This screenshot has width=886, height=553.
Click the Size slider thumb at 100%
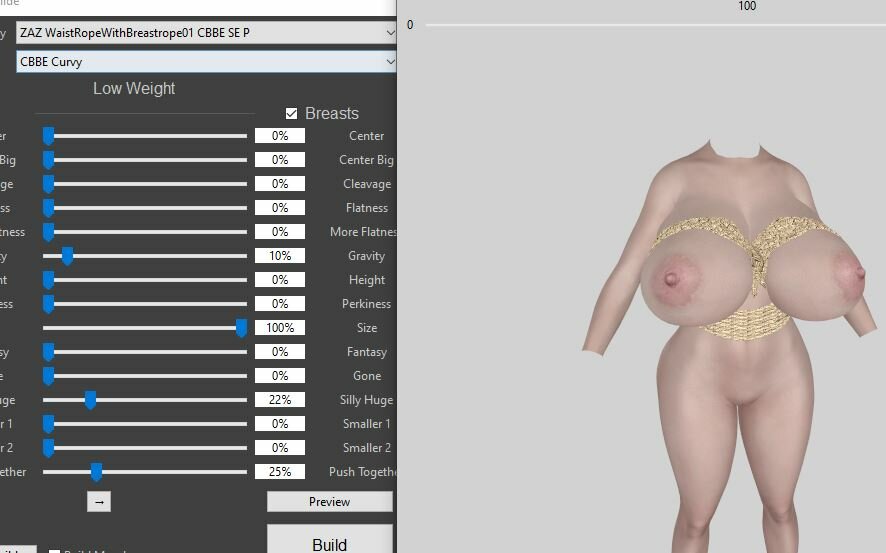pos(241,328)
